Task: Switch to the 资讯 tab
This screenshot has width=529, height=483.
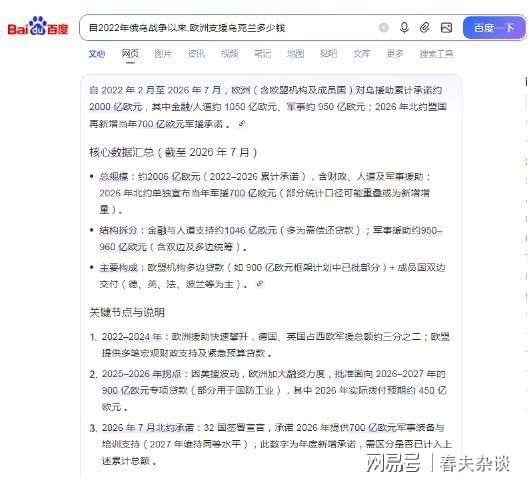Action: [196, 54]
